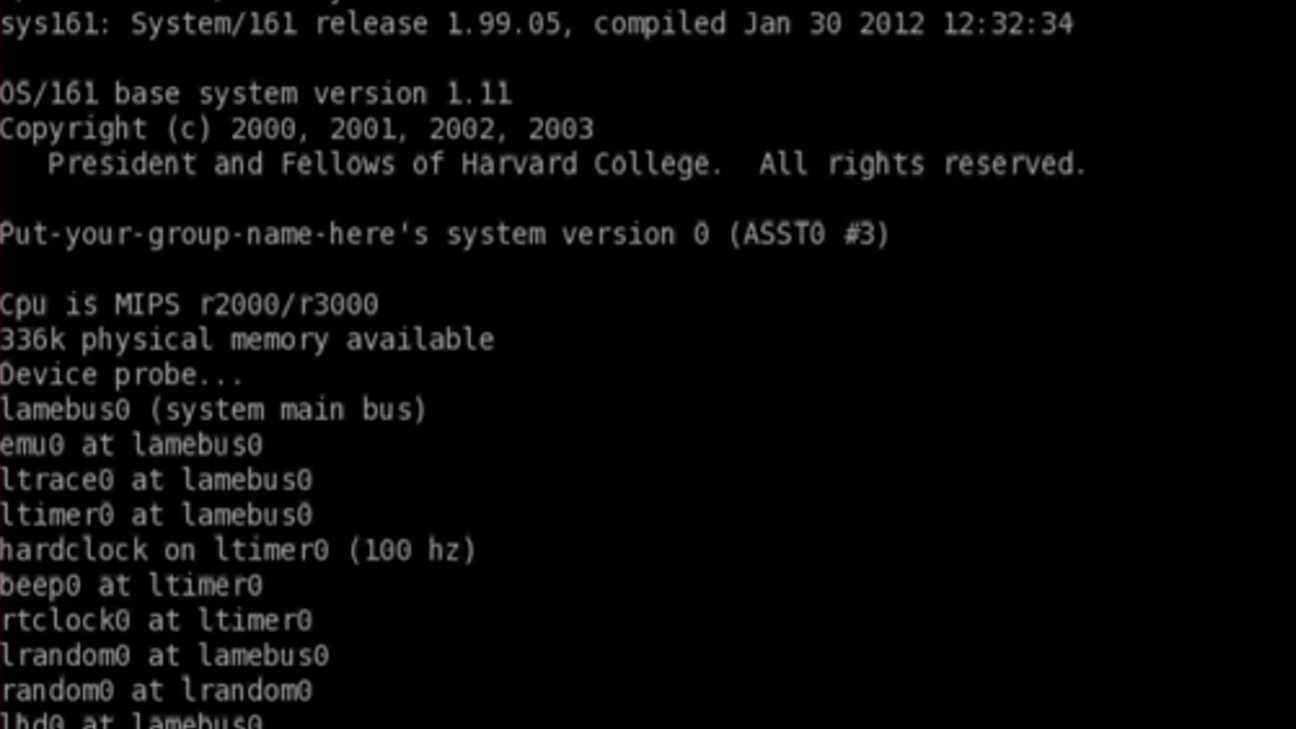Click the Device probe... line
Viewport: 1296px width, 729px height.
pyautogui.click(x=121, y=375)
